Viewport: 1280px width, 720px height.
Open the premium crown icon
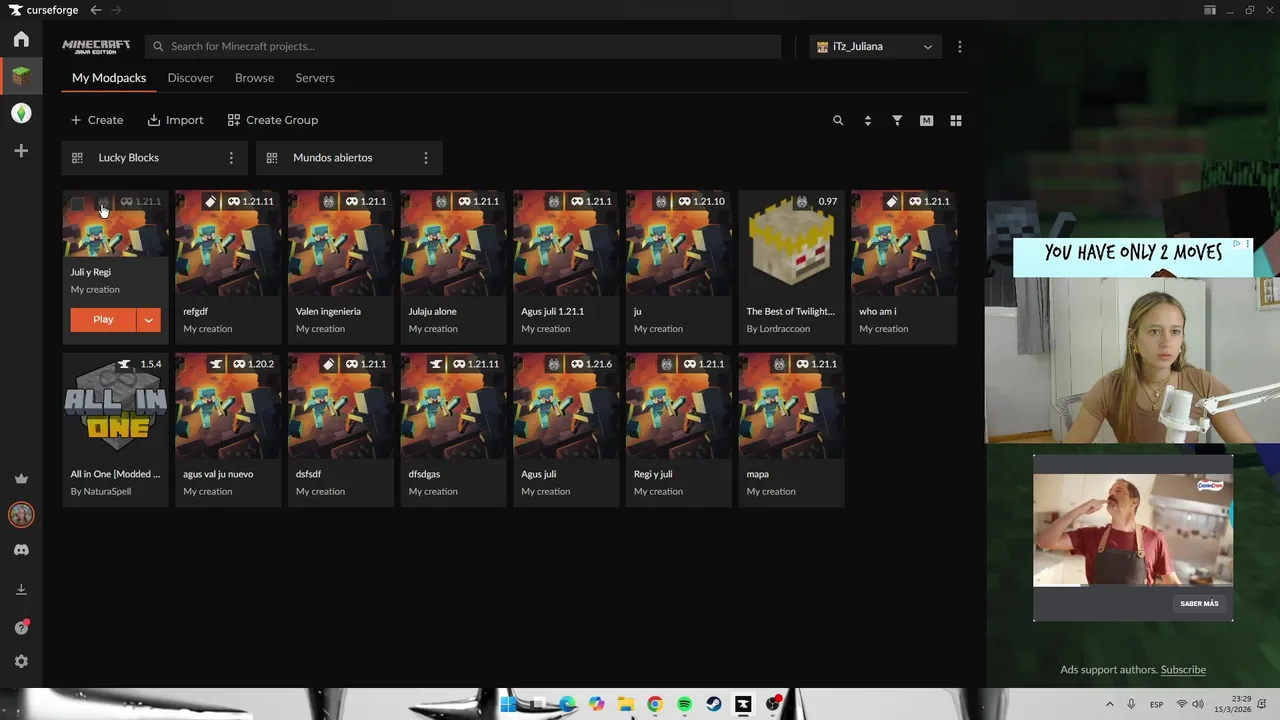click(21, 479)
